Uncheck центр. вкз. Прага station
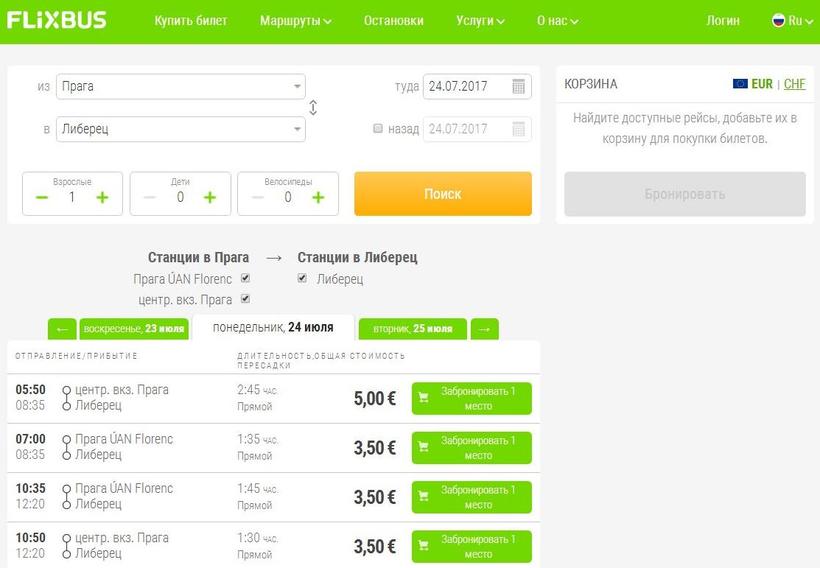The image size is (820, 568). coord(245,298)
